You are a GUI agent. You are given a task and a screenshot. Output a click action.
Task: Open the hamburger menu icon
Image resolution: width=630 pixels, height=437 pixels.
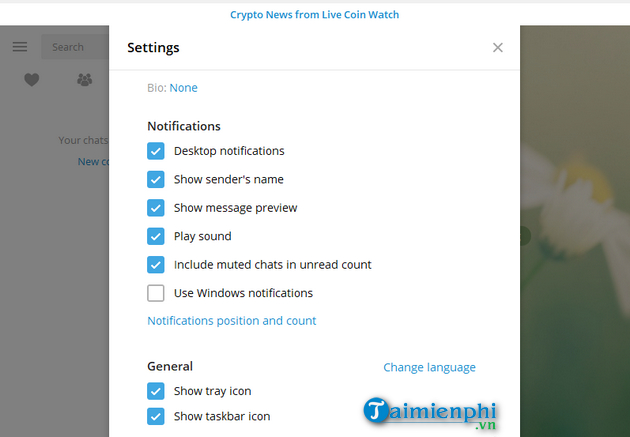click(x=20, y=47)
